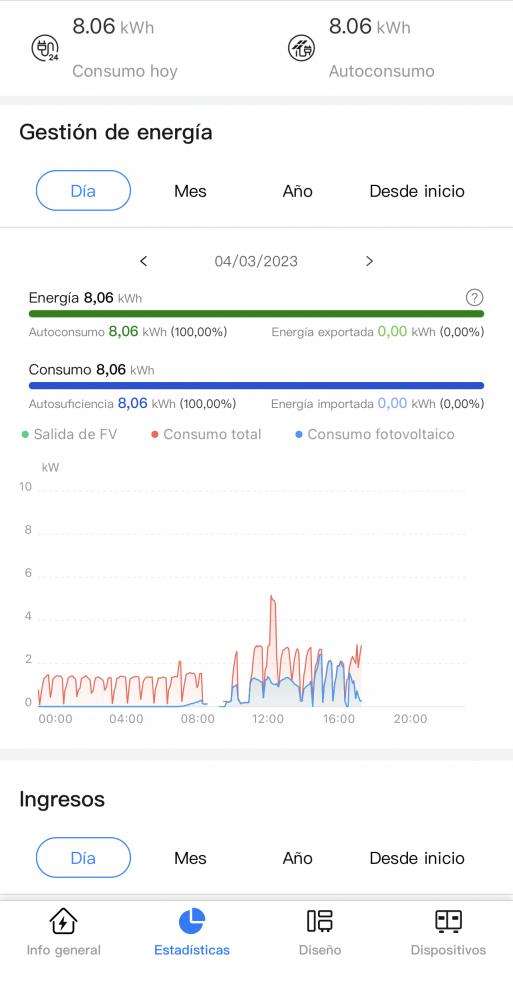Open date picker for 04/03/2023
Image resolution: width=513 pixels, height=1000 pixels.
pos(256,261)
